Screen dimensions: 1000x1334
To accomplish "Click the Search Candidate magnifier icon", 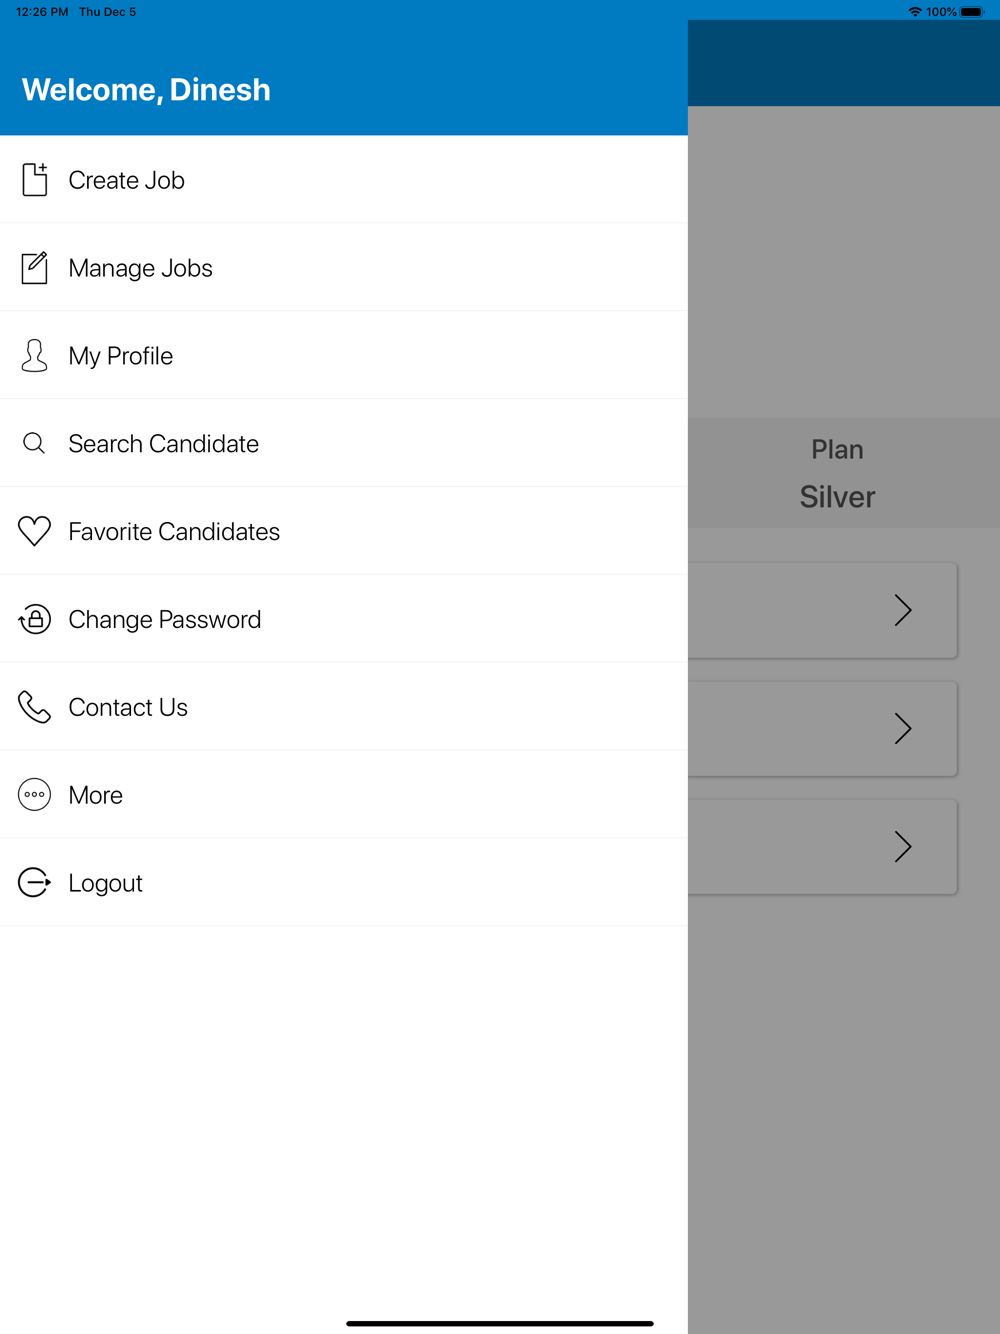I will point(34,443).
